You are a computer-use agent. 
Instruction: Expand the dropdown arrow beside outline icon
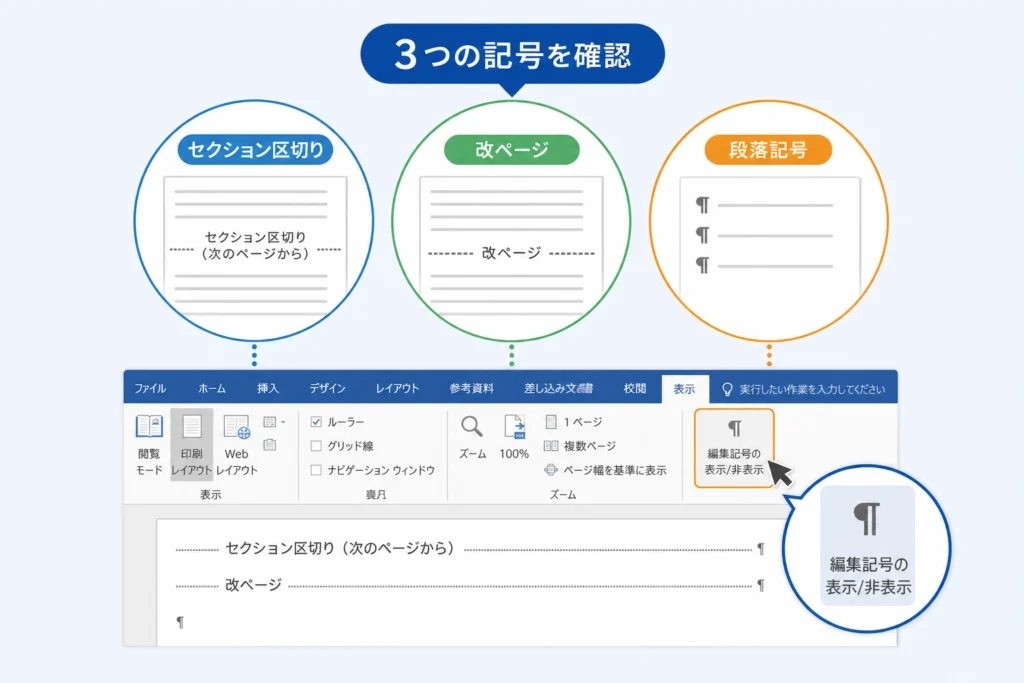pos(283,422)
